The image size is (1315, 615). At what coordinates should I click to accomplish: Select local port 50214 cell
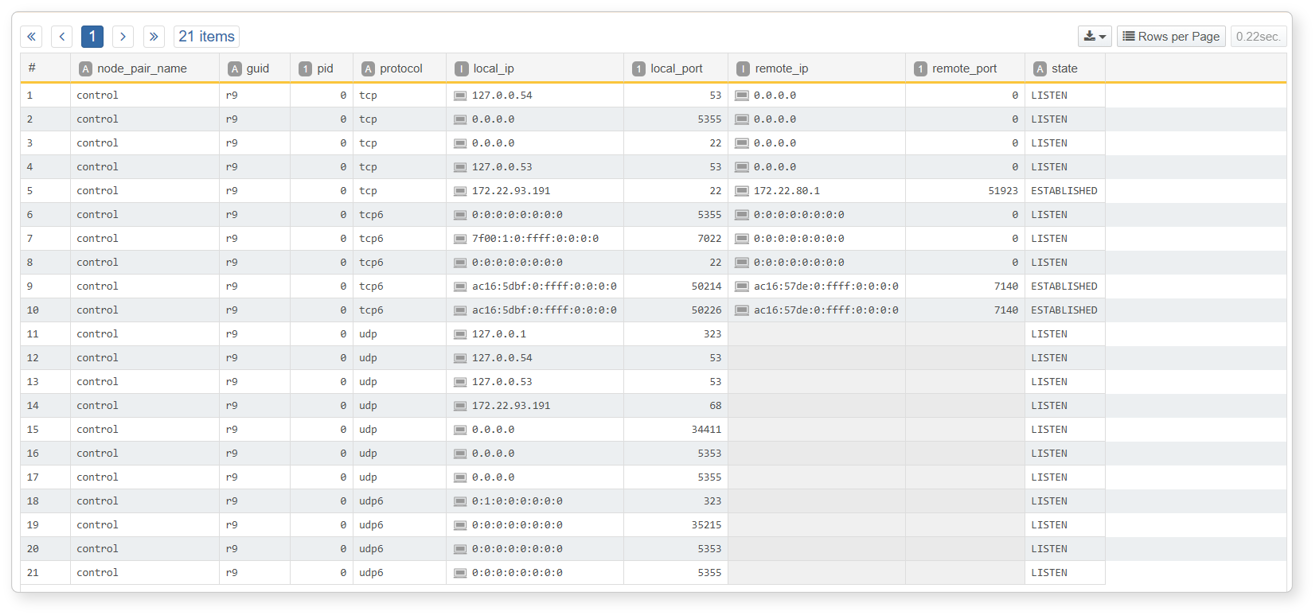(x=676, y=286)
